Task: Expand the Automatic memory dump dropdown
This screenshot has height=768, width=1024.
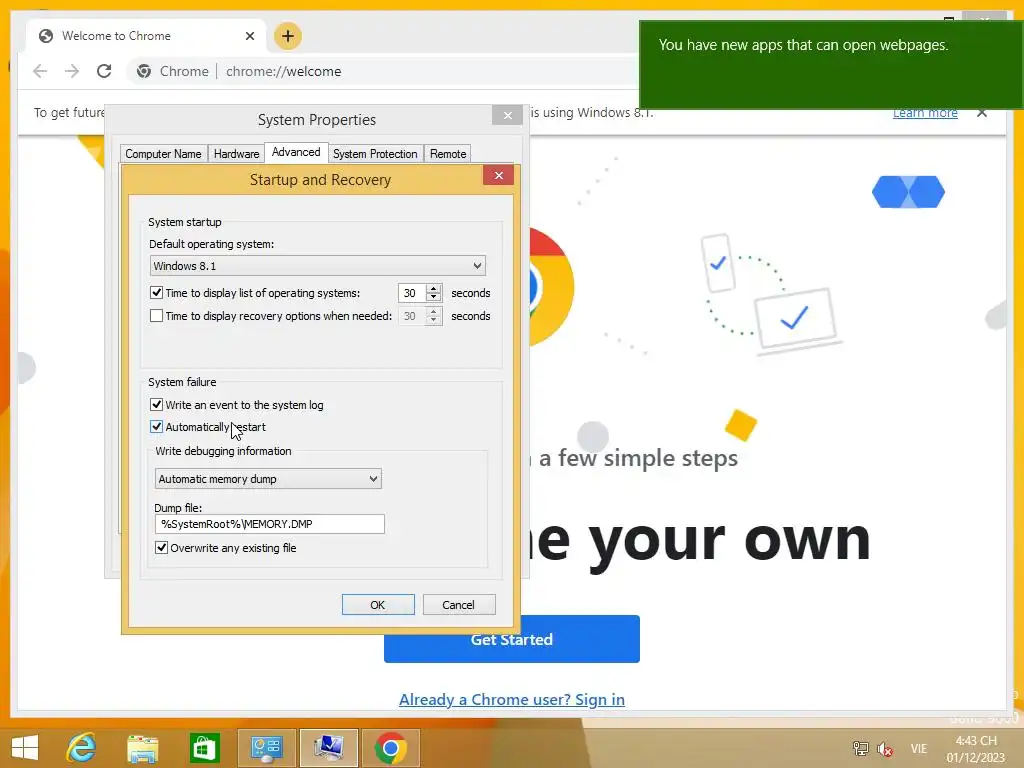Action: point(268,479)
